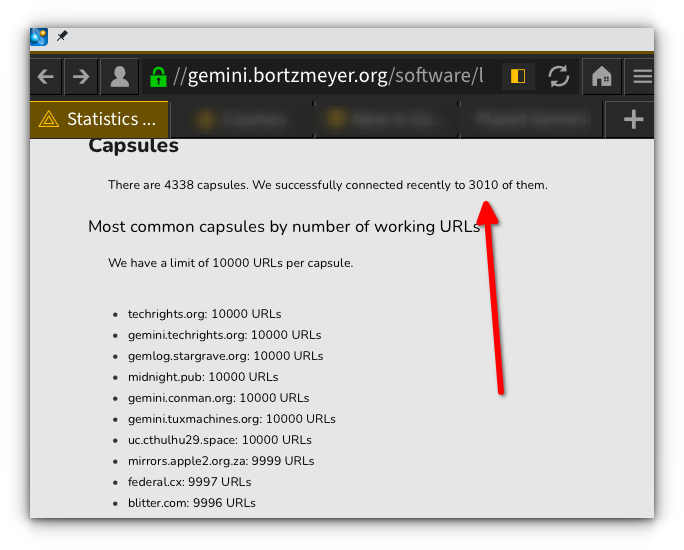Switch to the second blurred tab
The height and width of the screenshot is (550, 684).
point(242,120)
